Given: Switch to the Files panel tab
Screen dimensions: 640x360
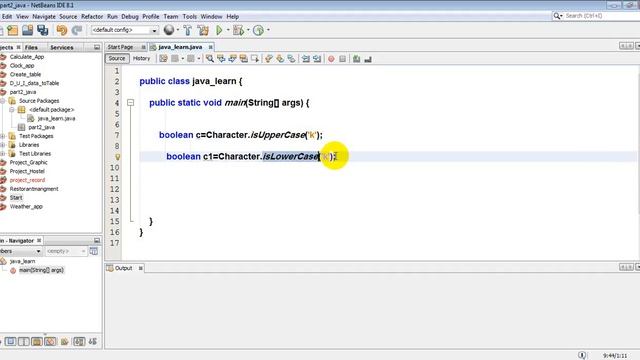Looking at the screenshot, I should pos(31,47).
